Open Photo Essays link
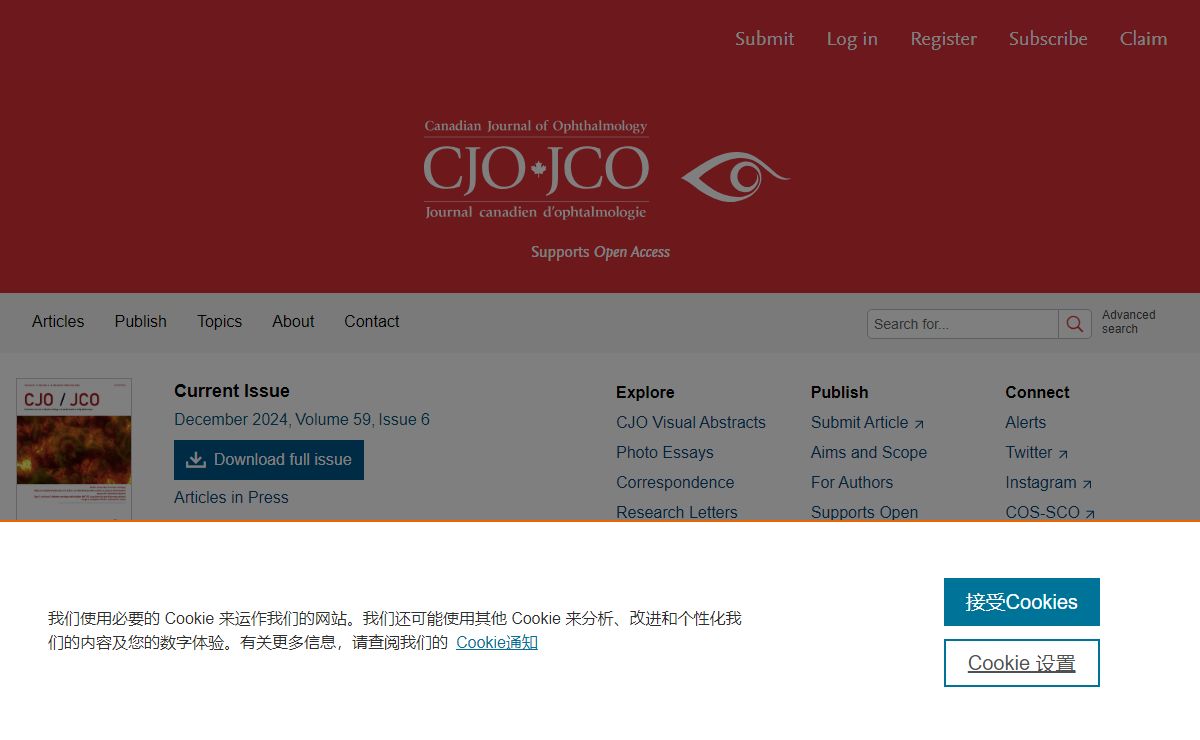This screenshot has width=1200, height=740. point(665,453)
